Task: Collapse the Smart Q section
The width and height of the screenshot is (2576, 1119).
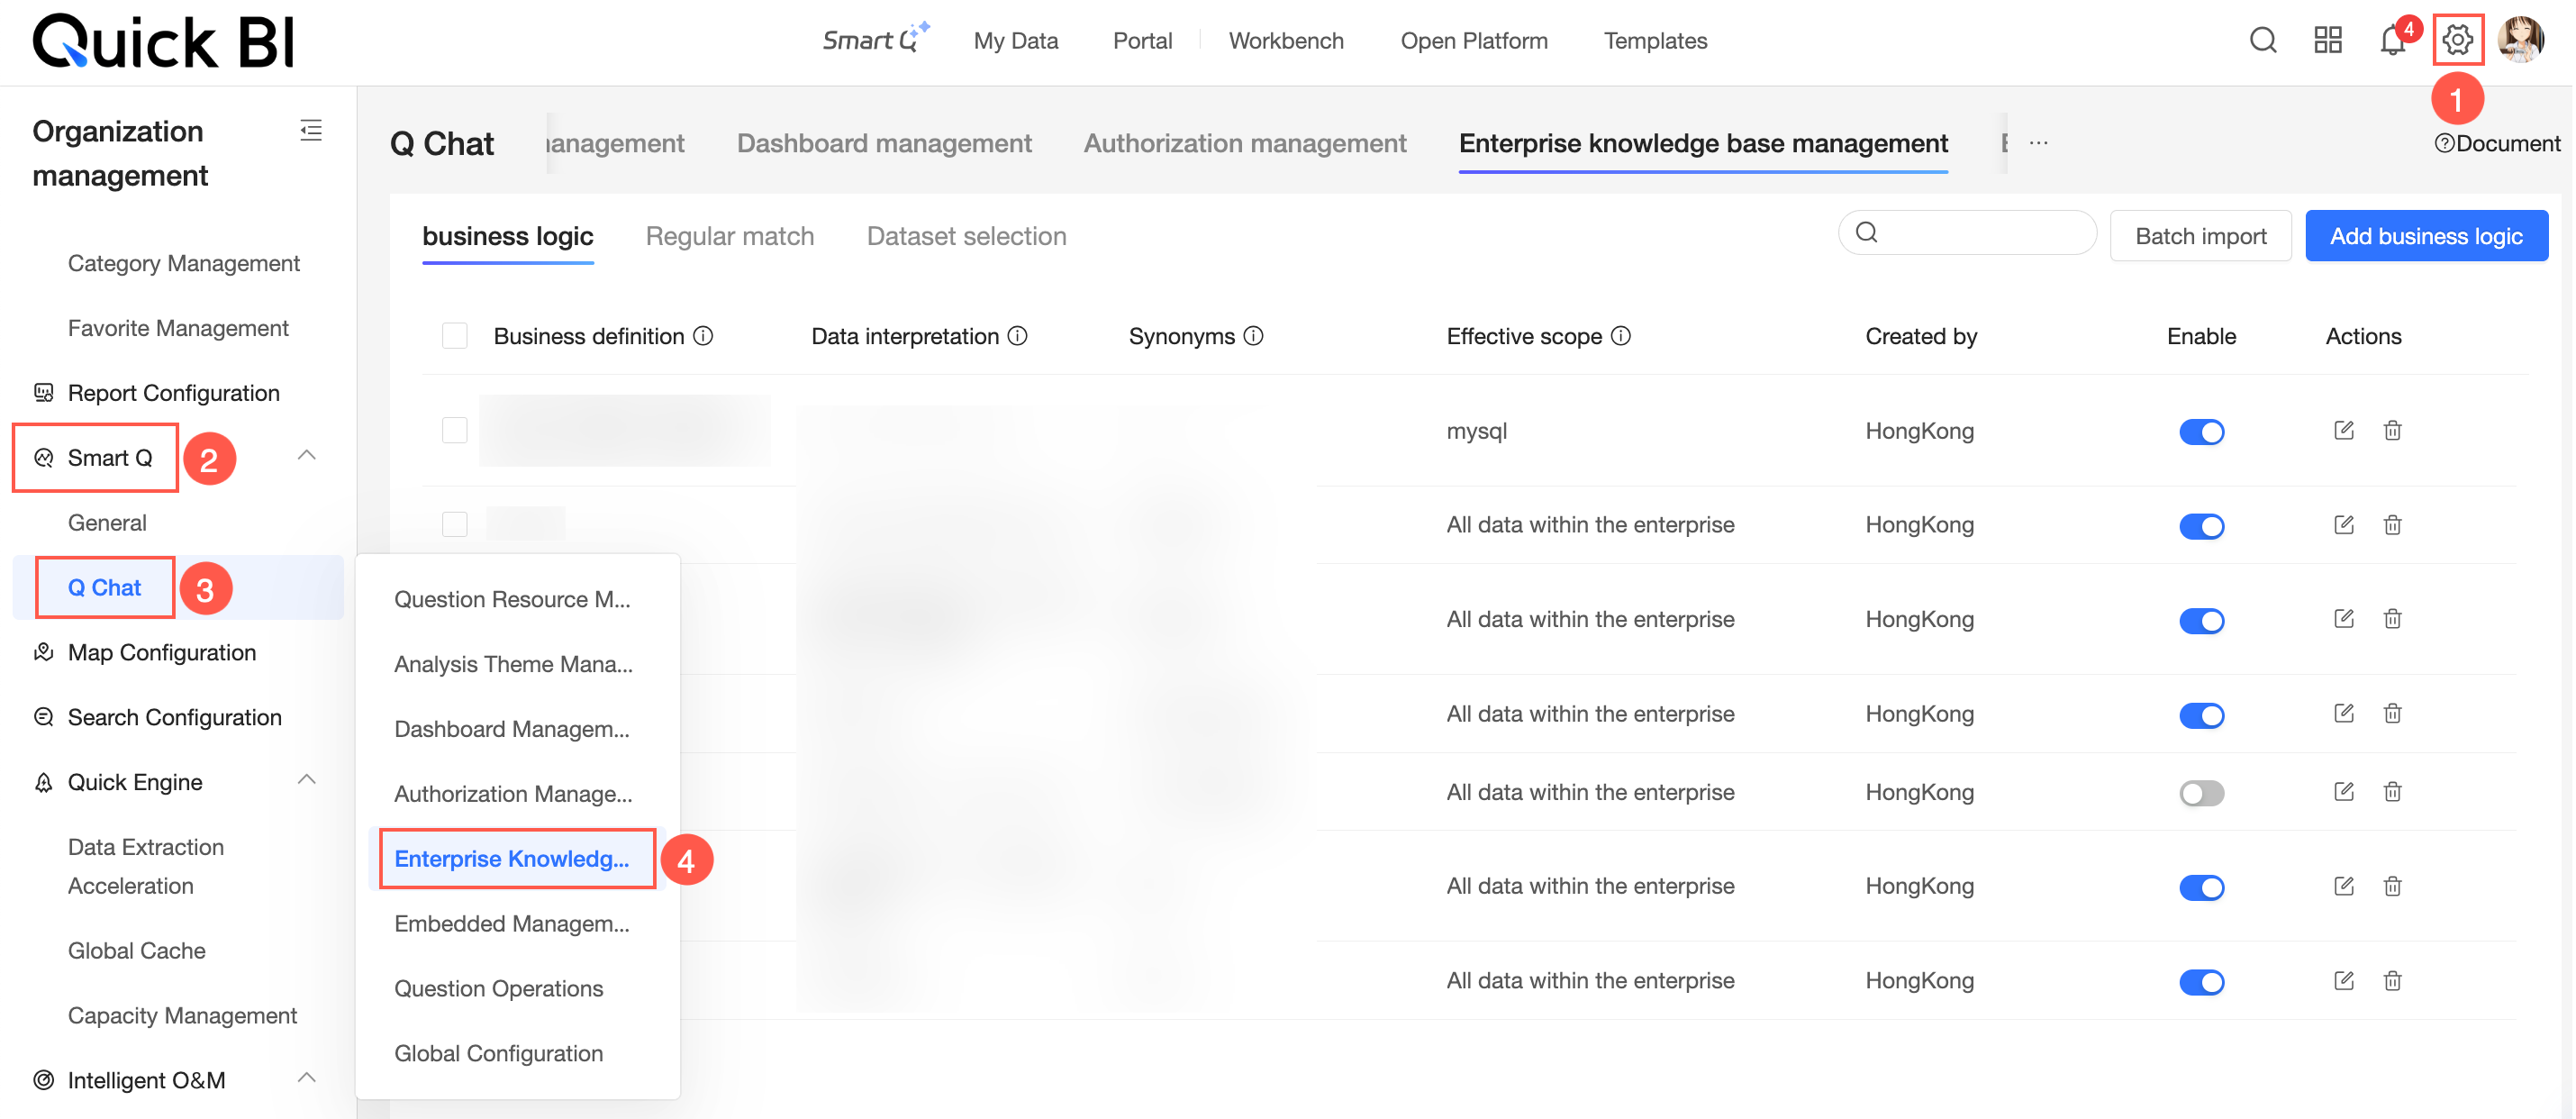Action: [x=307, y=456]
